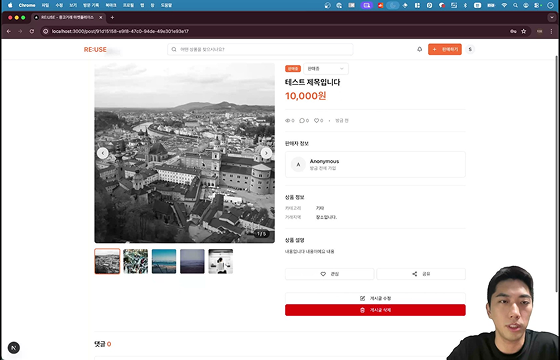View site information icon beside the URL

point(45,31)
